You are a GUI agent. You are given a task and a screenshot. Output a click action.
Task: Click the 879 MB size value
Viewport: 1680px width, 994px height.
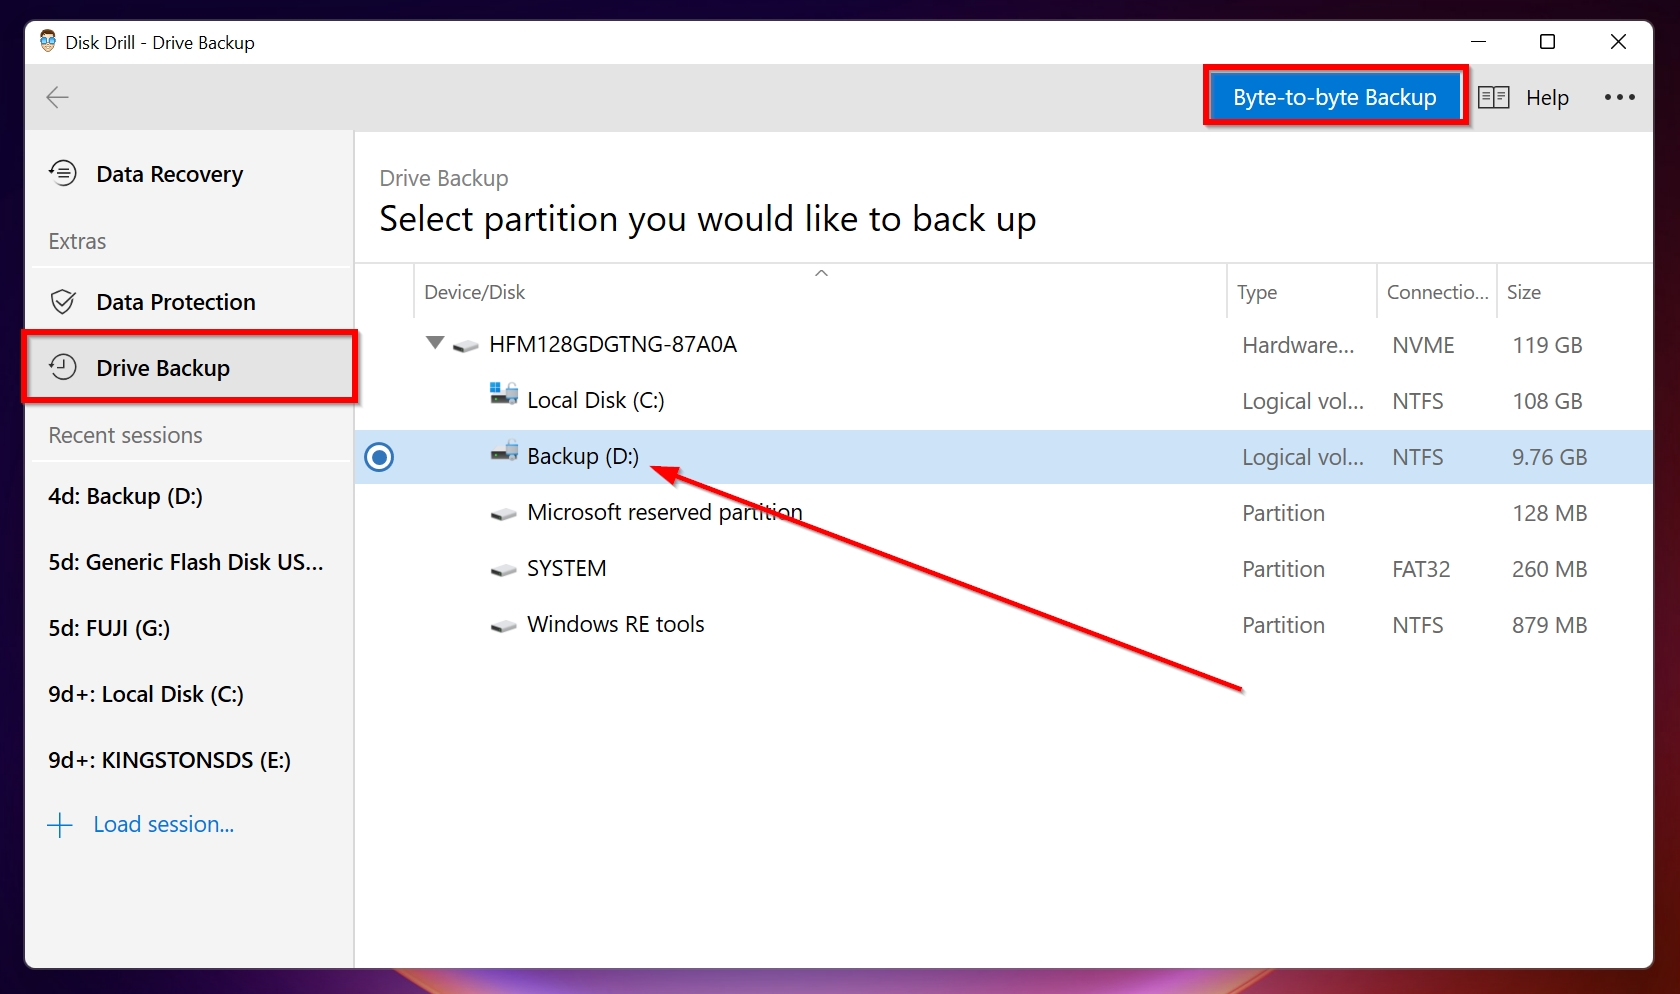1549,625
